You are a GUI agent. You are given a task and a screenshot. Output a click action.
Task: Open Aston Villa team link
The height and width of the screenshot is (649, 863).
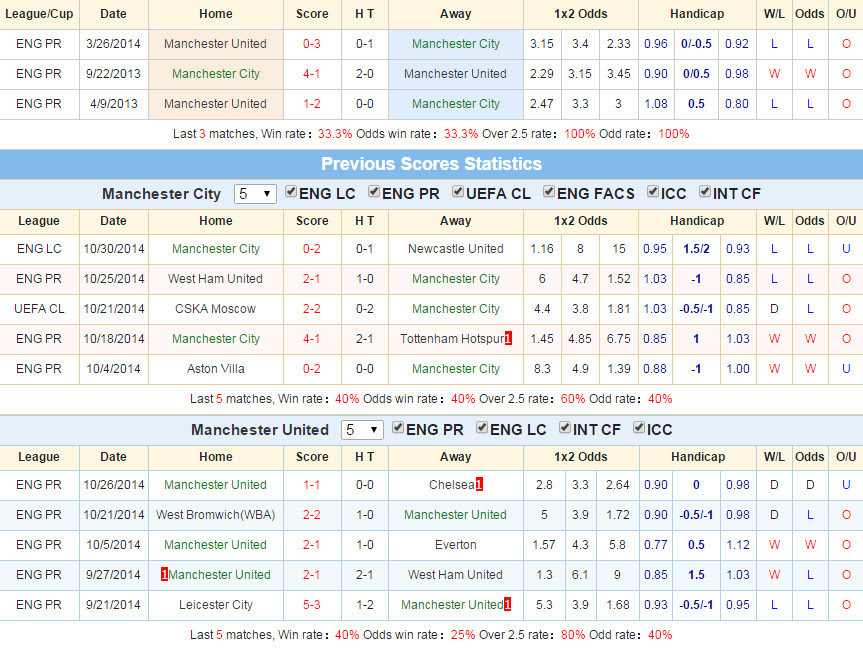(x=216, y=369)
